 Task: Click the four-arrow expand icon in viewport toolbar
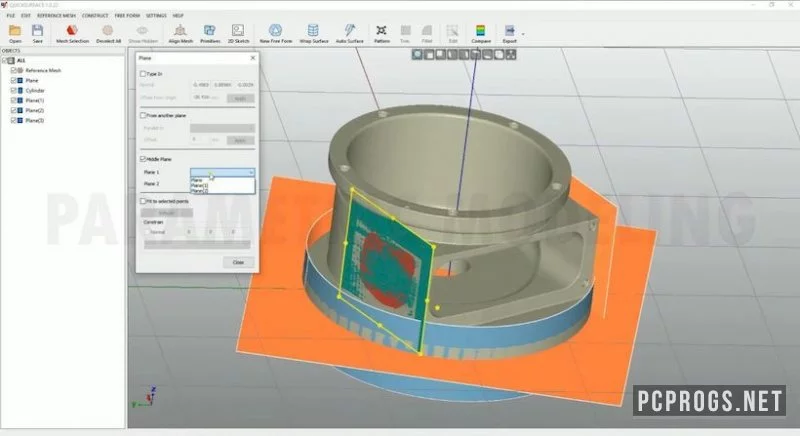[x=511, y=54]
